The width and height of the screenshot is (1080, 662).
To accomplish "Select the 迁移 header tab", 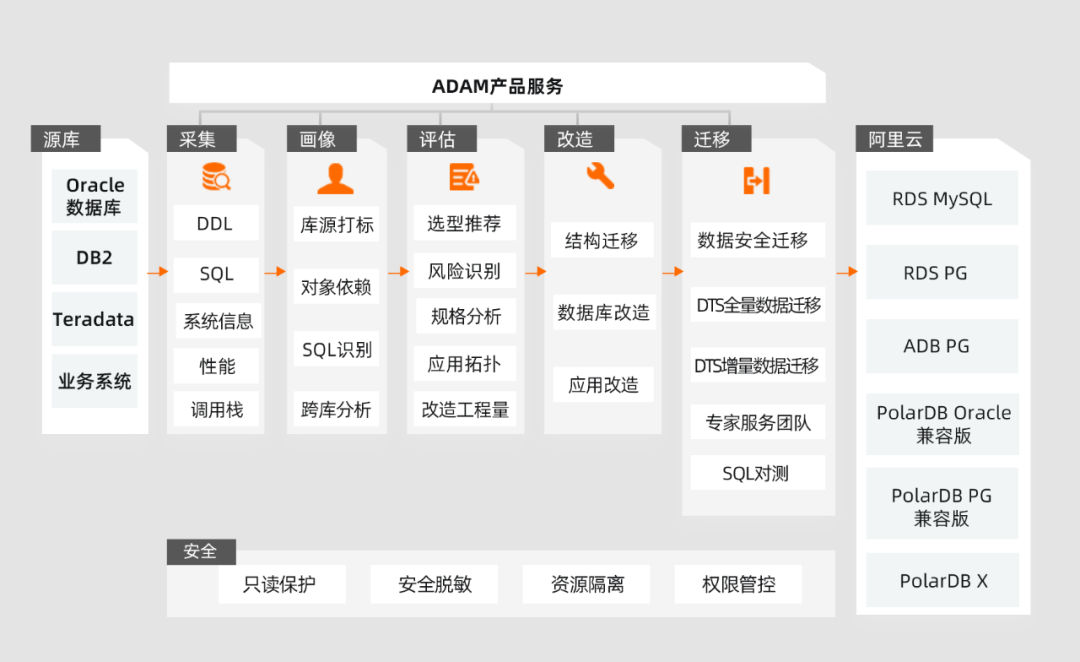I will [x=716, y=138].
